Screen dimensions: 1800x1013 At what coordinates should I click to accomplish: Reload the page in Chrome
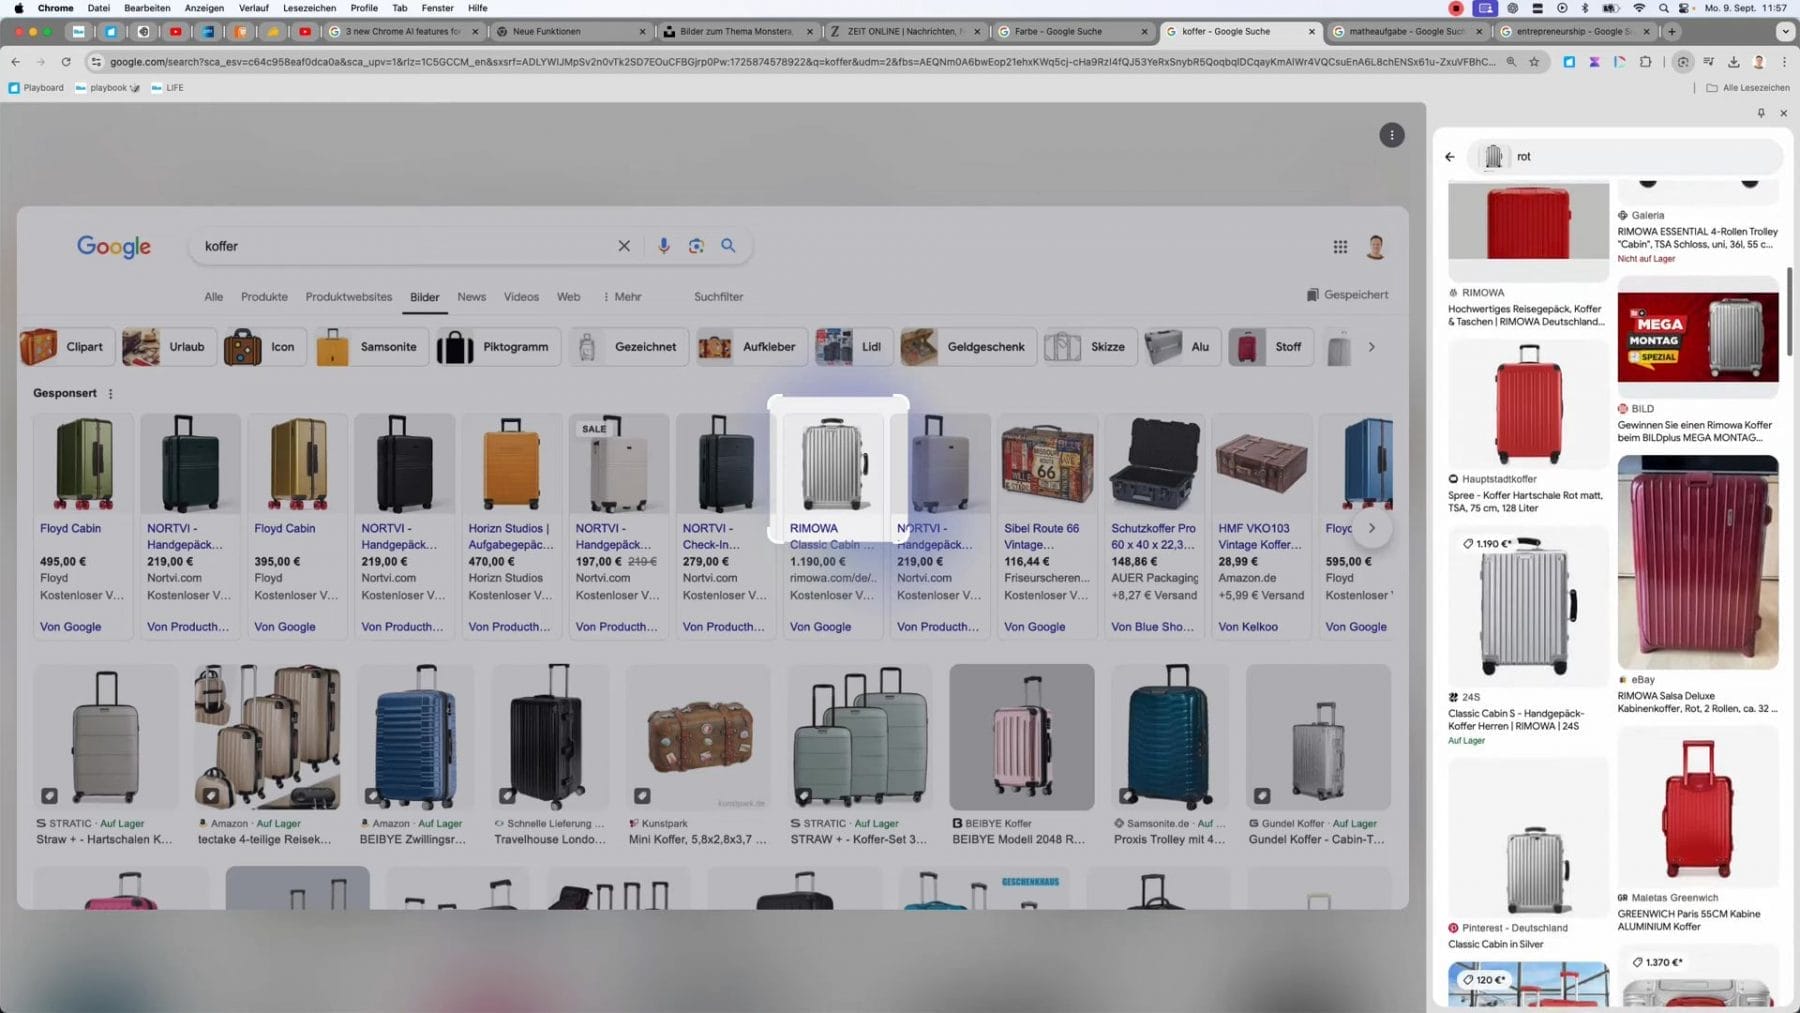66,62
